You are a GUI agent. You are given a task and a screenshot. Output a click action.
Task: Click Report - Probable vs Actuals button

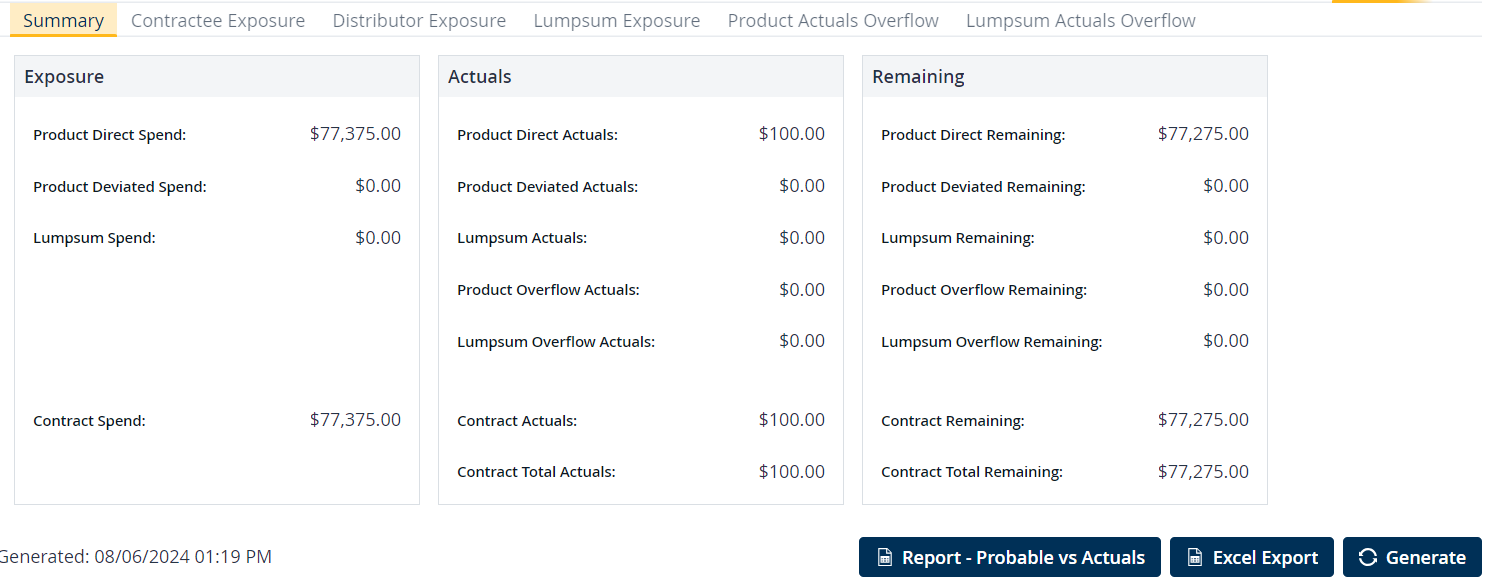(1010, 558)
